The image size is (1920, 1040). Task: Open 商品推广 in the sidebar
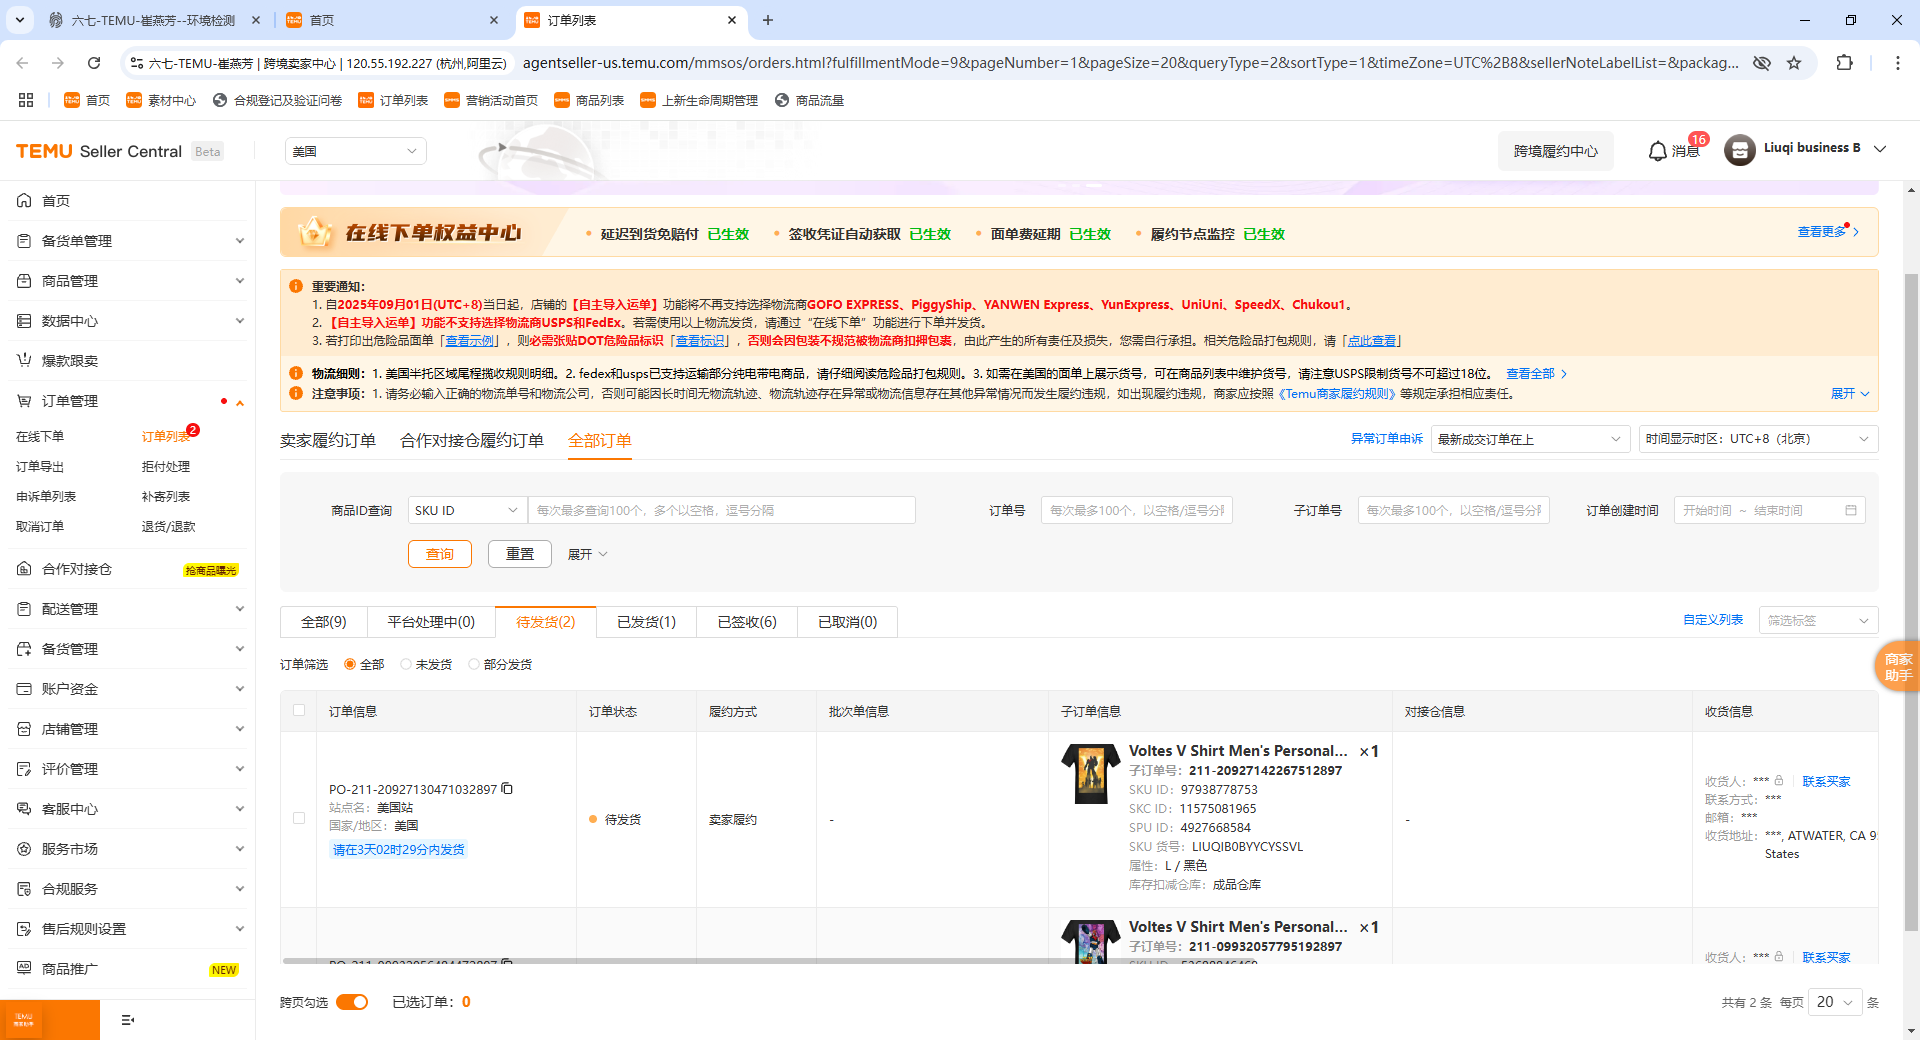(x=70, y=968)
